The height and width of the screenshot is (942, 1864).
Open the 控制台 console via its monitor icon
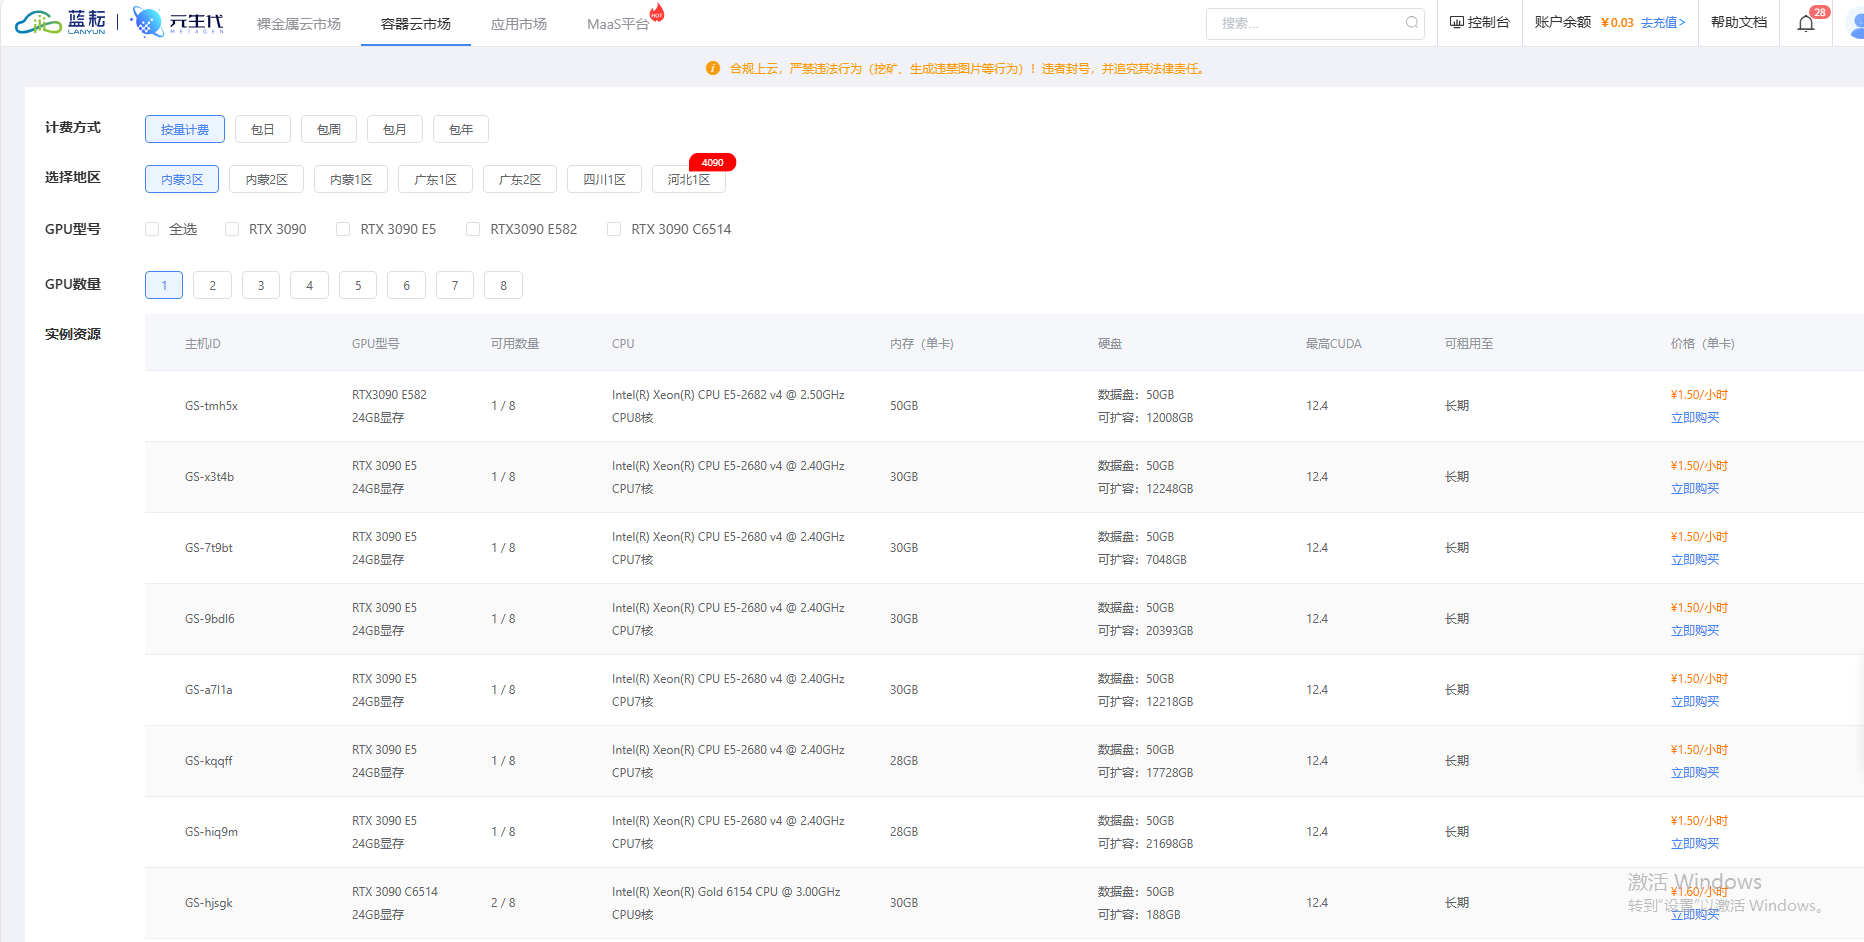(x=1457, y=22)
